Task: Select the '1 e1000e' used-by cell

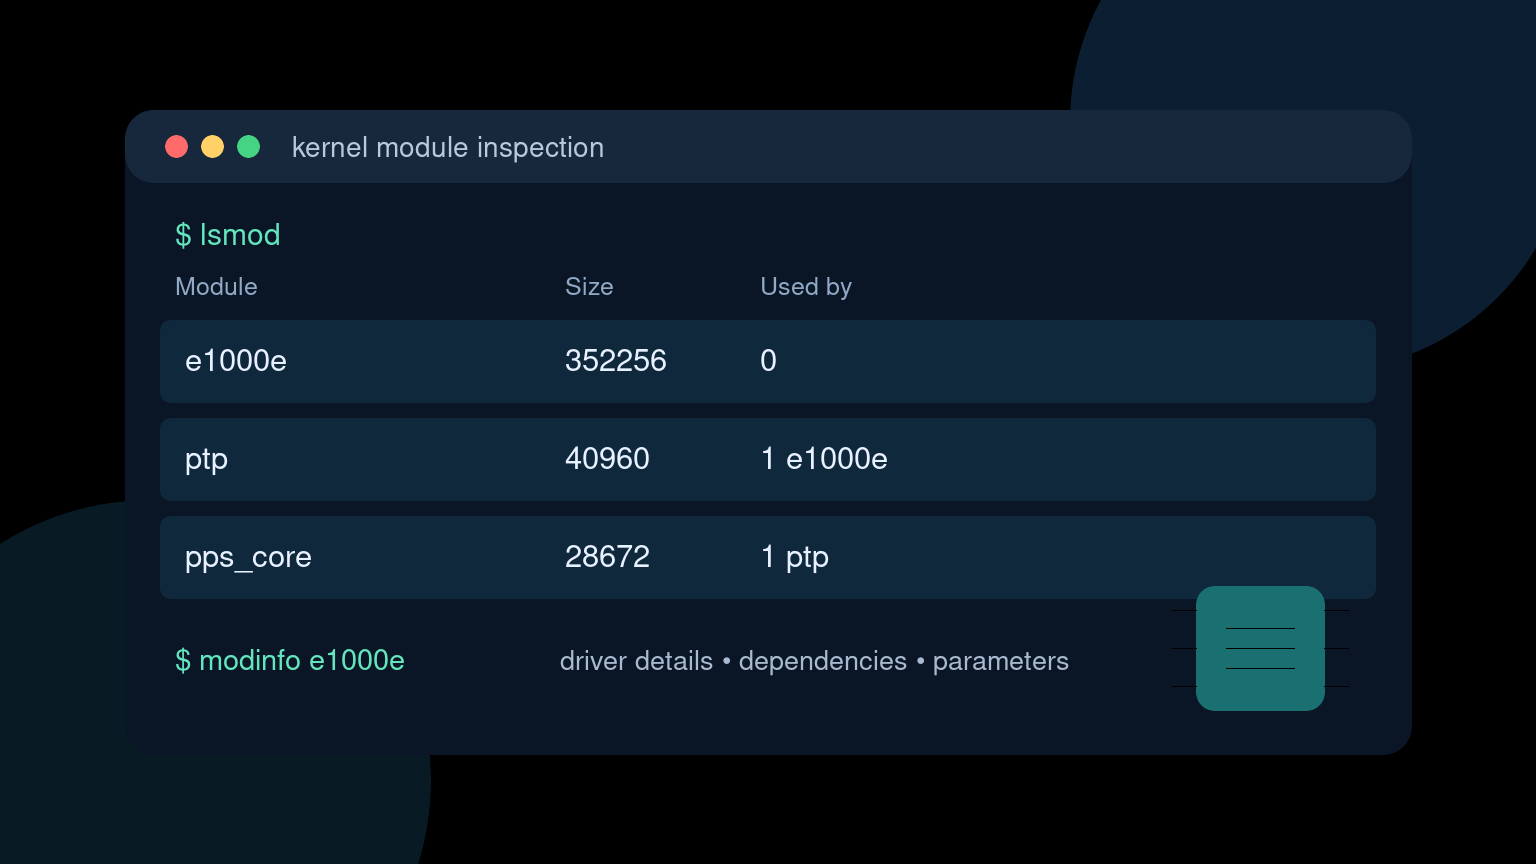Action: pos(824,459)
